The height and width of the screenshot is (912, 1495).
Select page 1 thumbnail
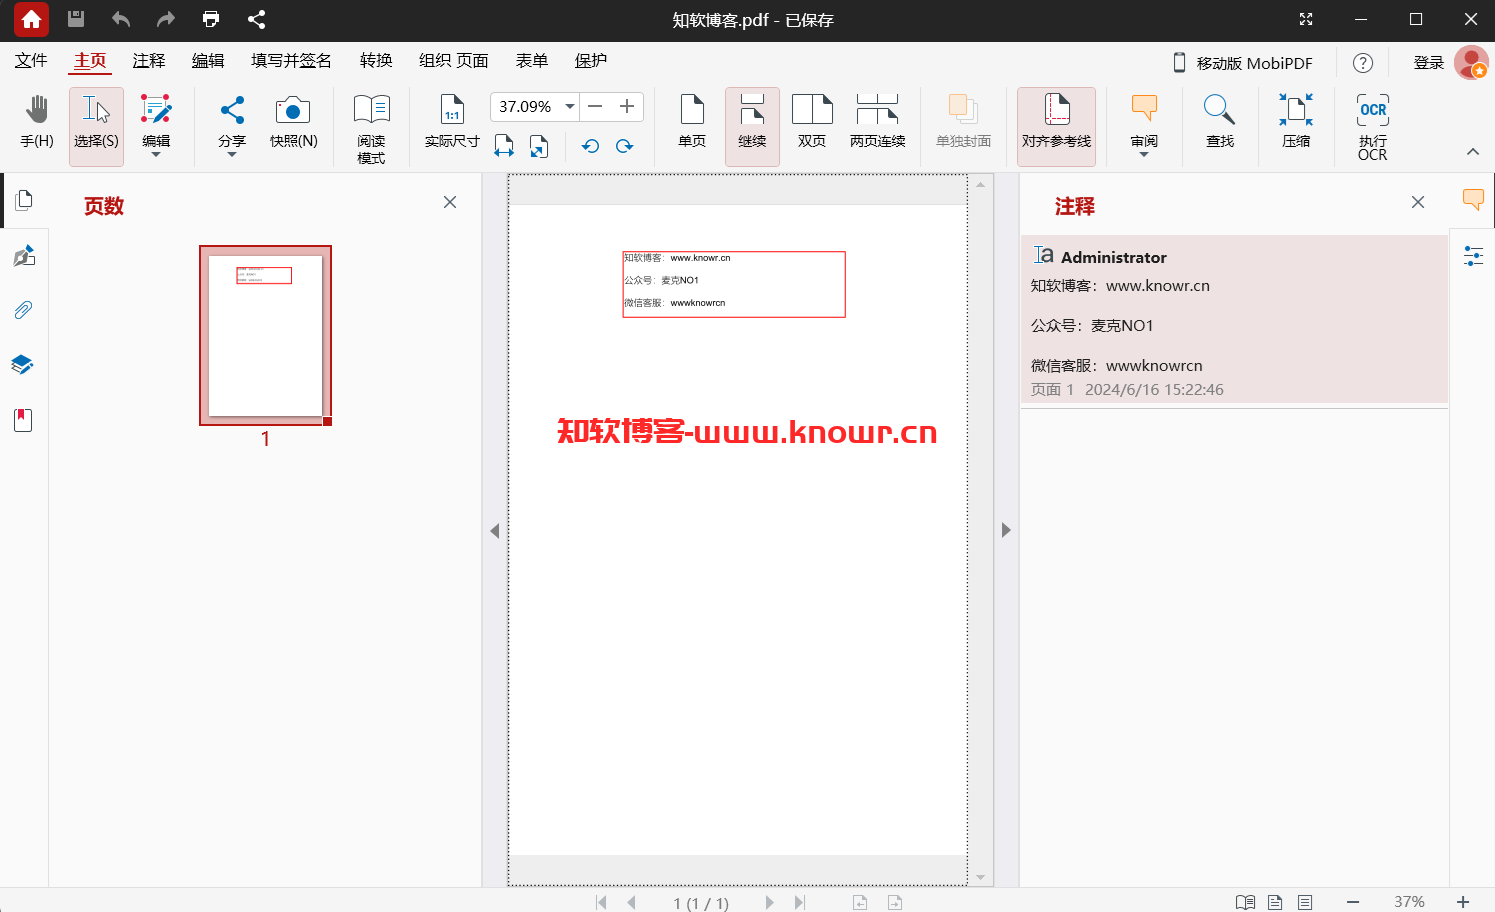265,335
